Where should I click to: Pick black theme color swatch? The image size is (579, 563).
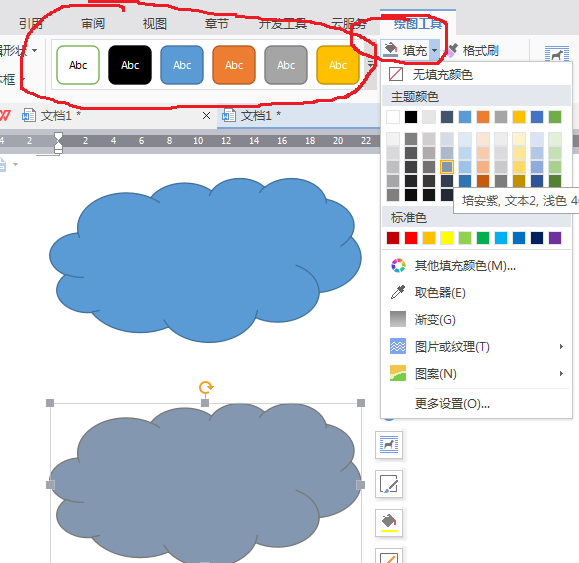click(411, 117)
